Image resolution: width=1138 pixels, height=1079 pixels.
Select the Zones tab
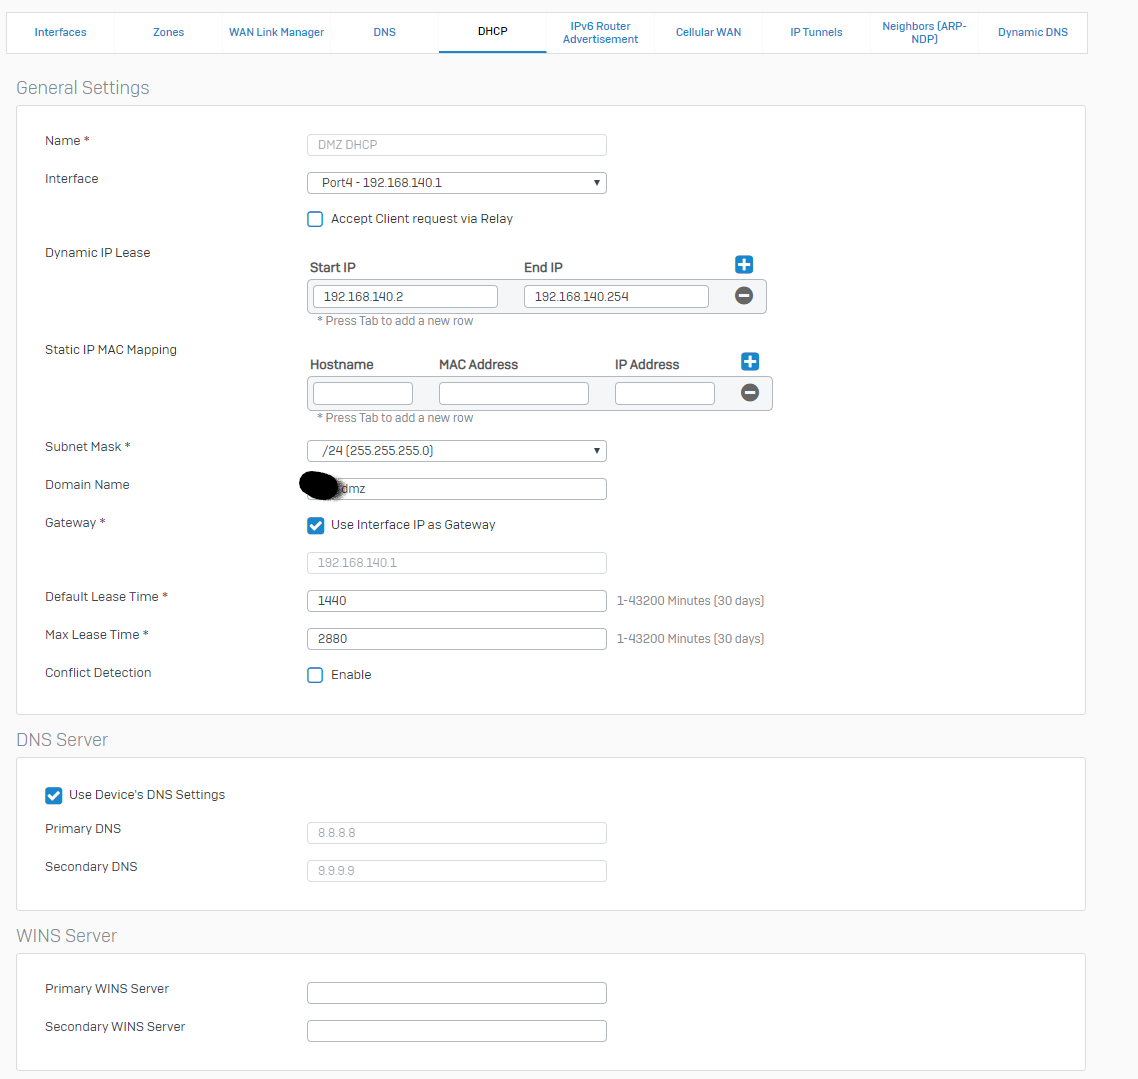point(169,32)
